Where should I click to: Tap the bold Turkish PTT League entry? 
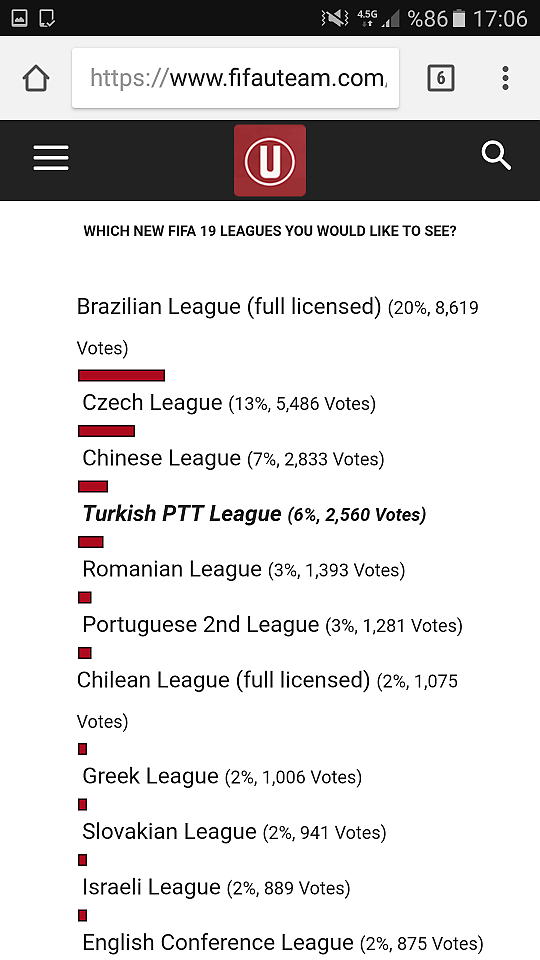[254, 514]
